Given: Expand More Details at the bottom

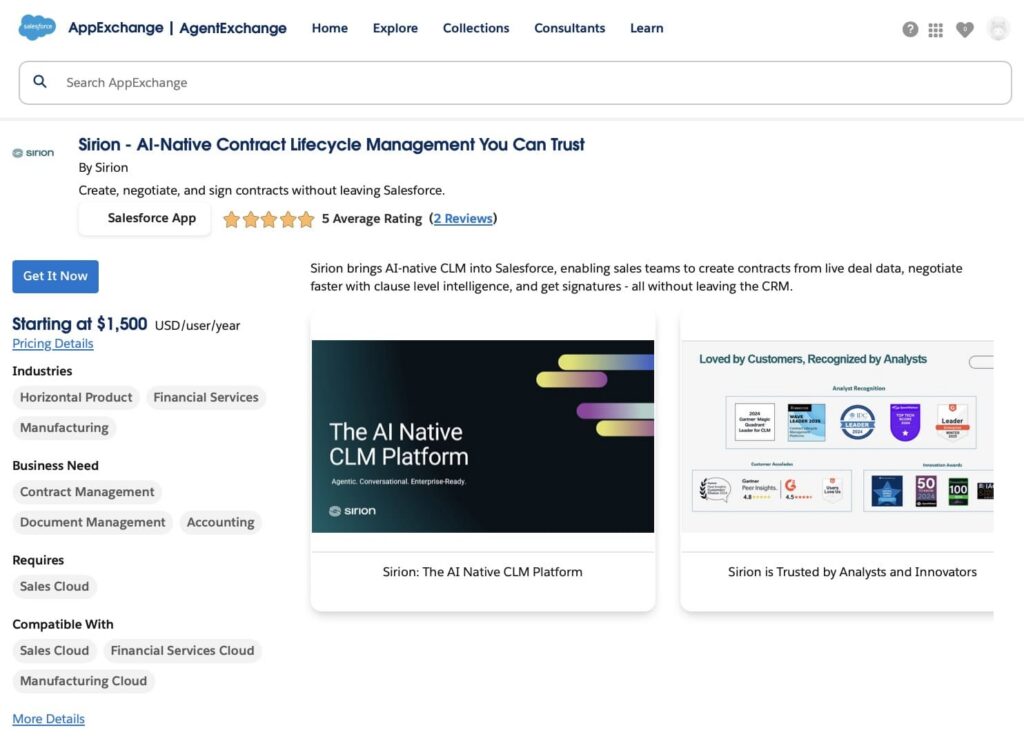Looking at the screenshot, I should pos(48,718).
